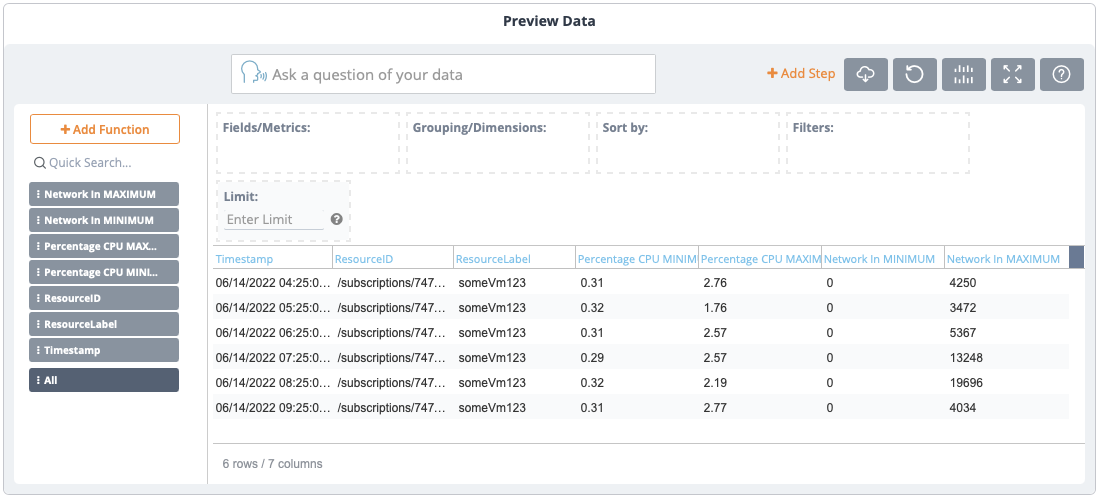Select the ResourceLabel field chip
The image size is (1100, 499).
click(105, 324)
